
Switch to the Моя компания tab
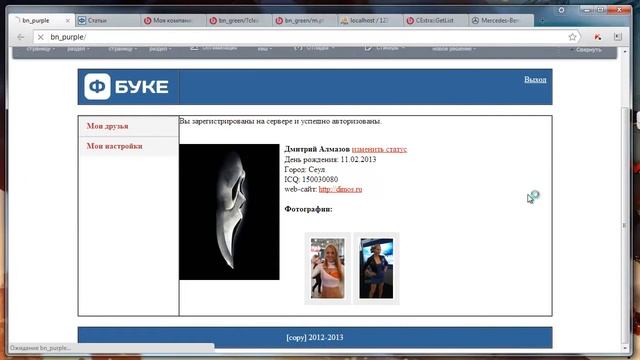click(173, 20)
